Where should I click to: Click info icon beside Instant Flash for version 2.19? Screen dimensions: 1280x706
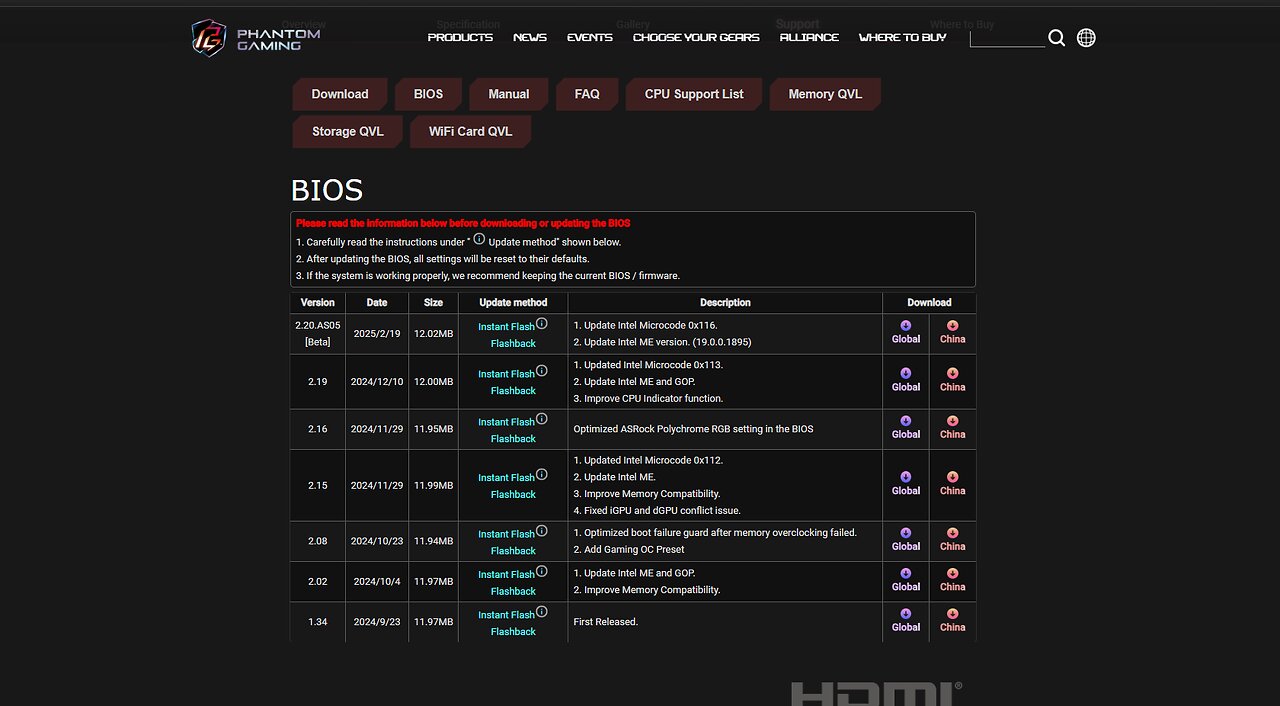pyautogui.click(x=541, y=370)
